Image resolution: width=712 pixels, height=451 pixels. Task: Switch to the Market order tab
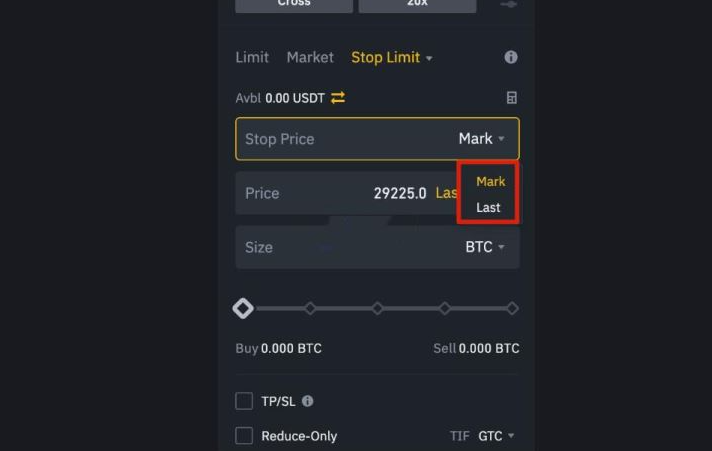pos(310,58)
